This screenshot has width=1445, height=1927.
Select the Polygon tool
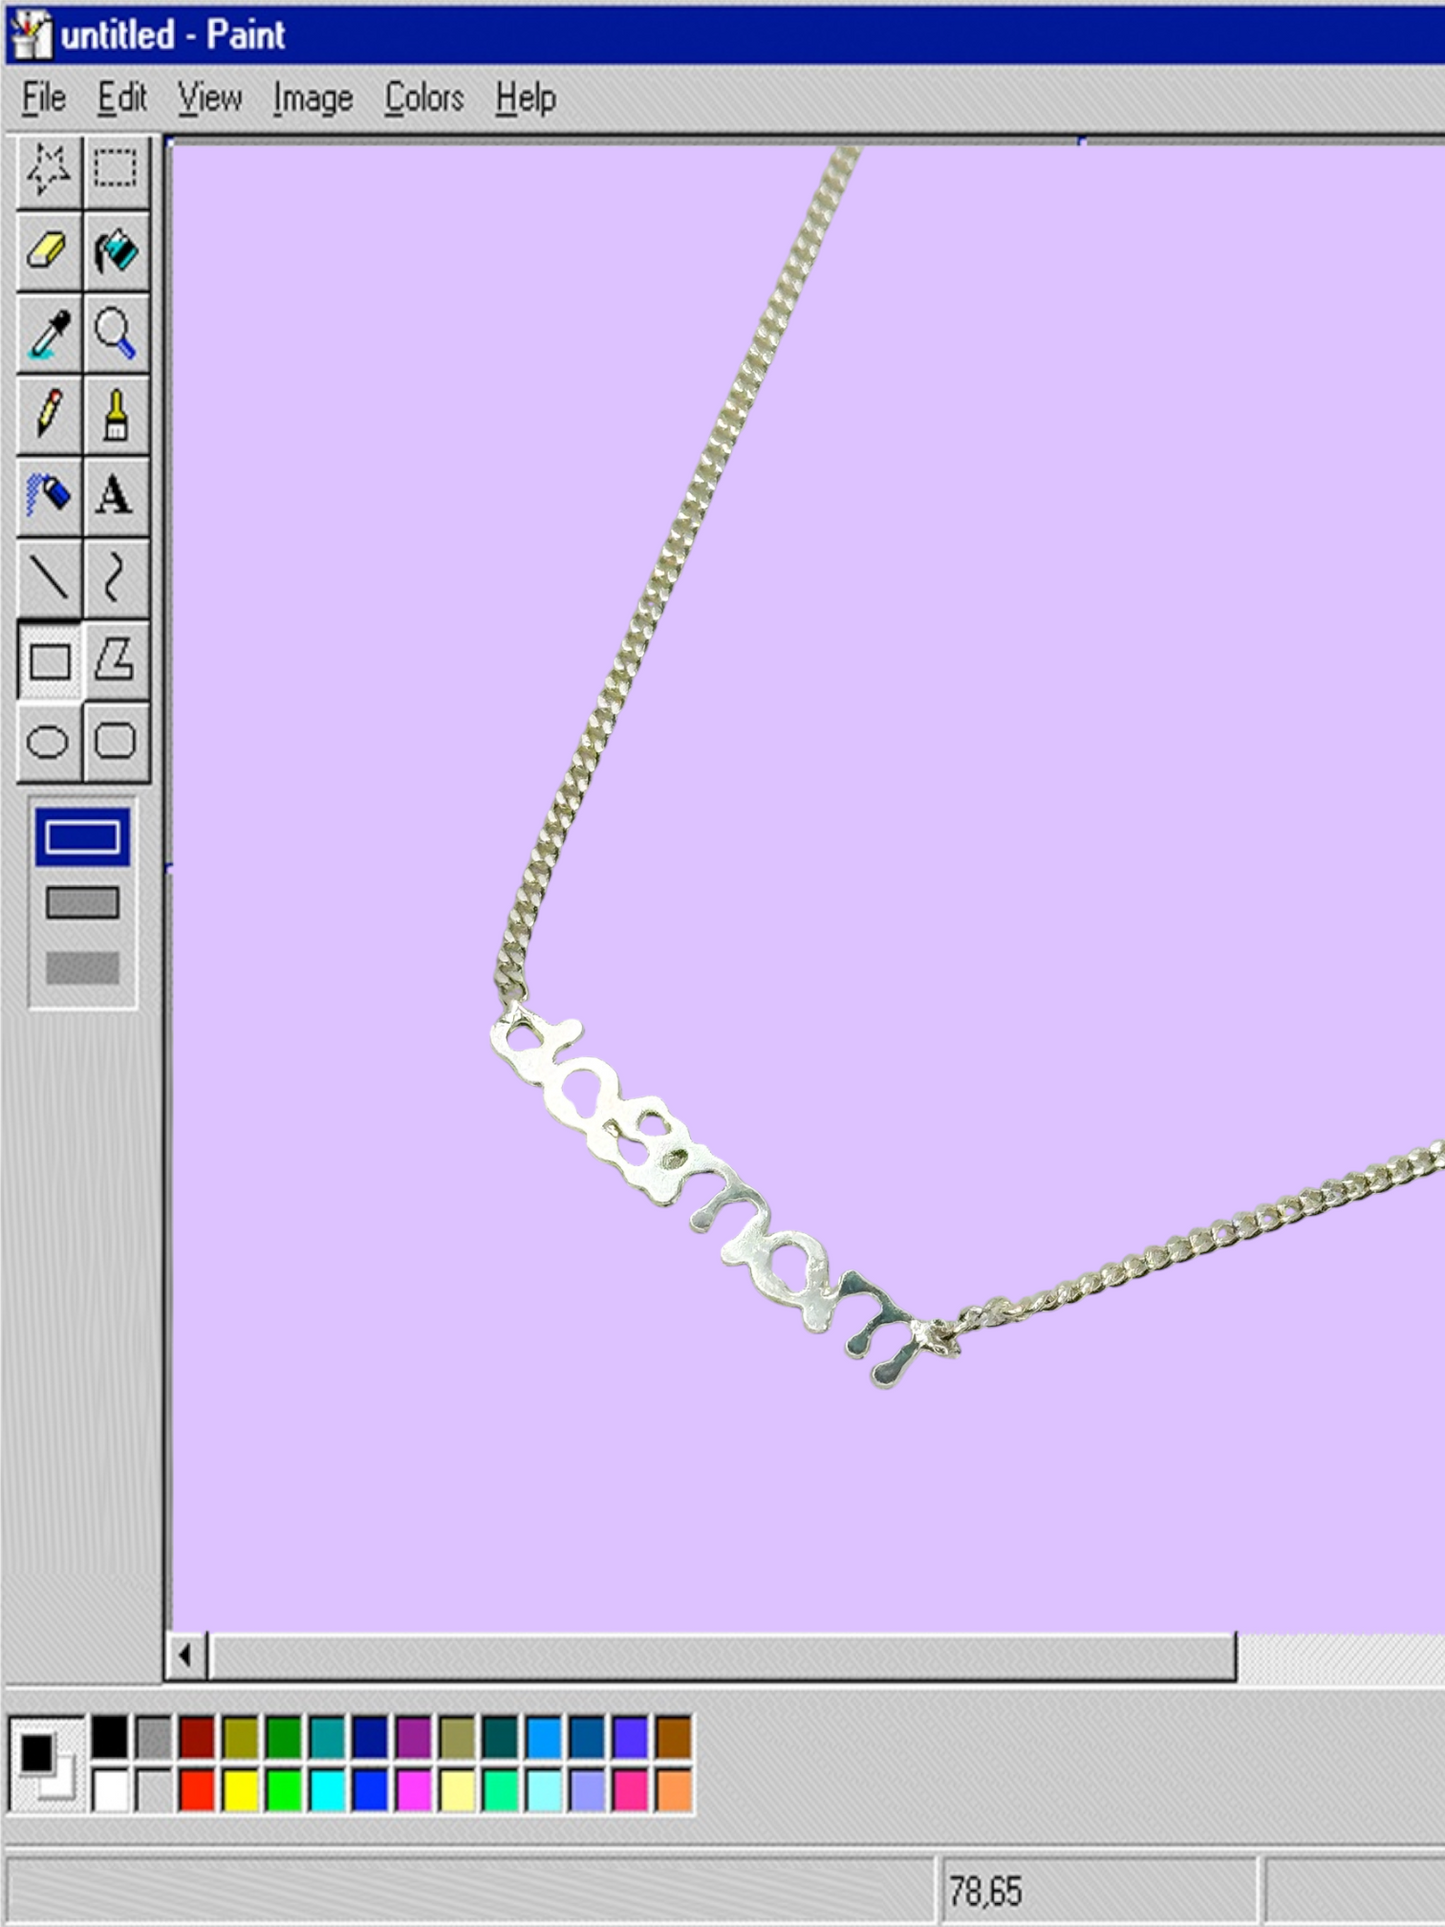coord(116,660)
